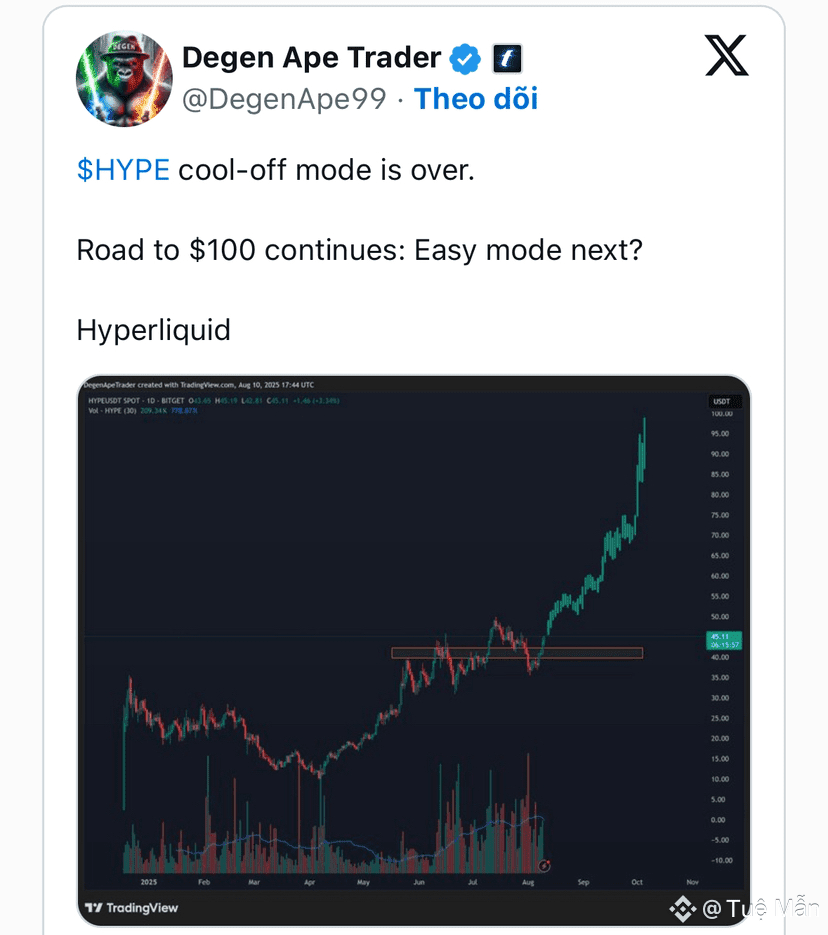Click the Degen Ape Trader display name
This screenshot has height=935, width=828.
coord(311,58)
